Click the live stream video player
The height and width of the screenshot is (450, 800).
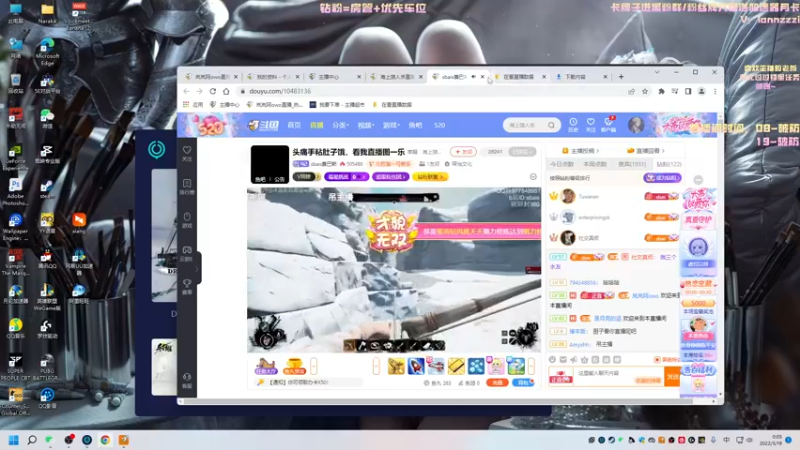point(394,270)
